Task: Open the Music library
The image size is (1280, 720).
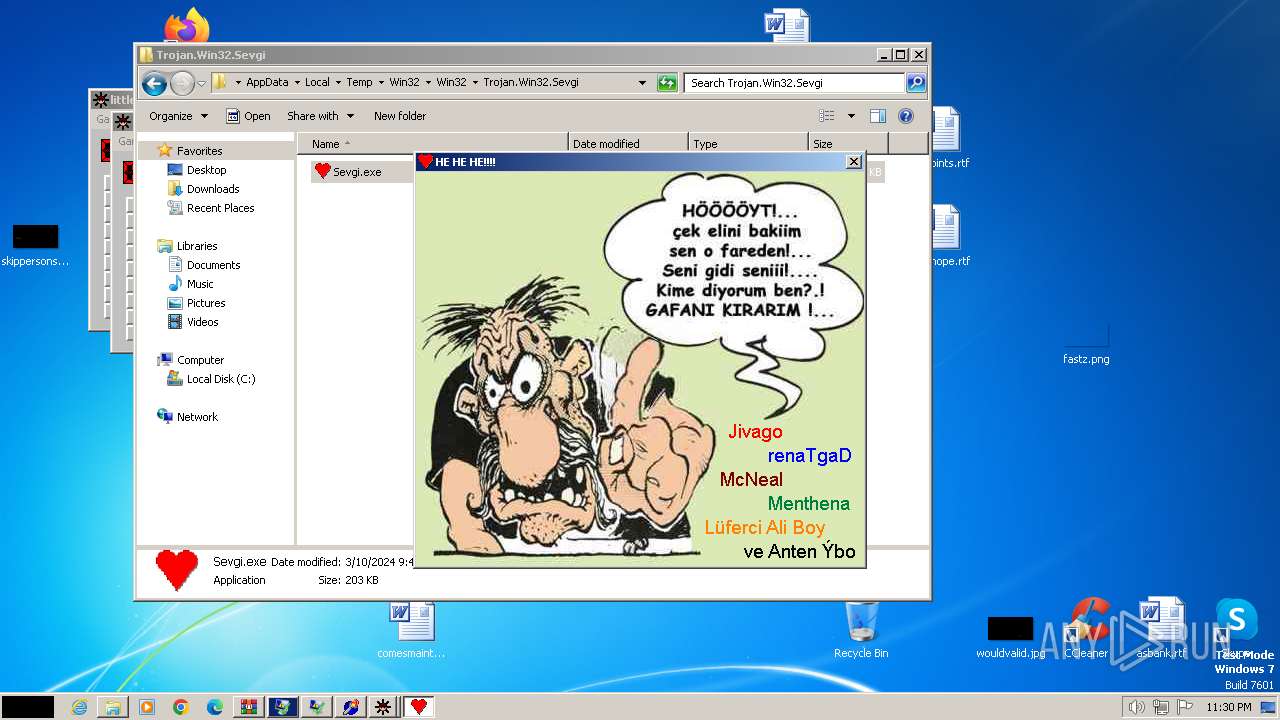Action: coord(200,284)
